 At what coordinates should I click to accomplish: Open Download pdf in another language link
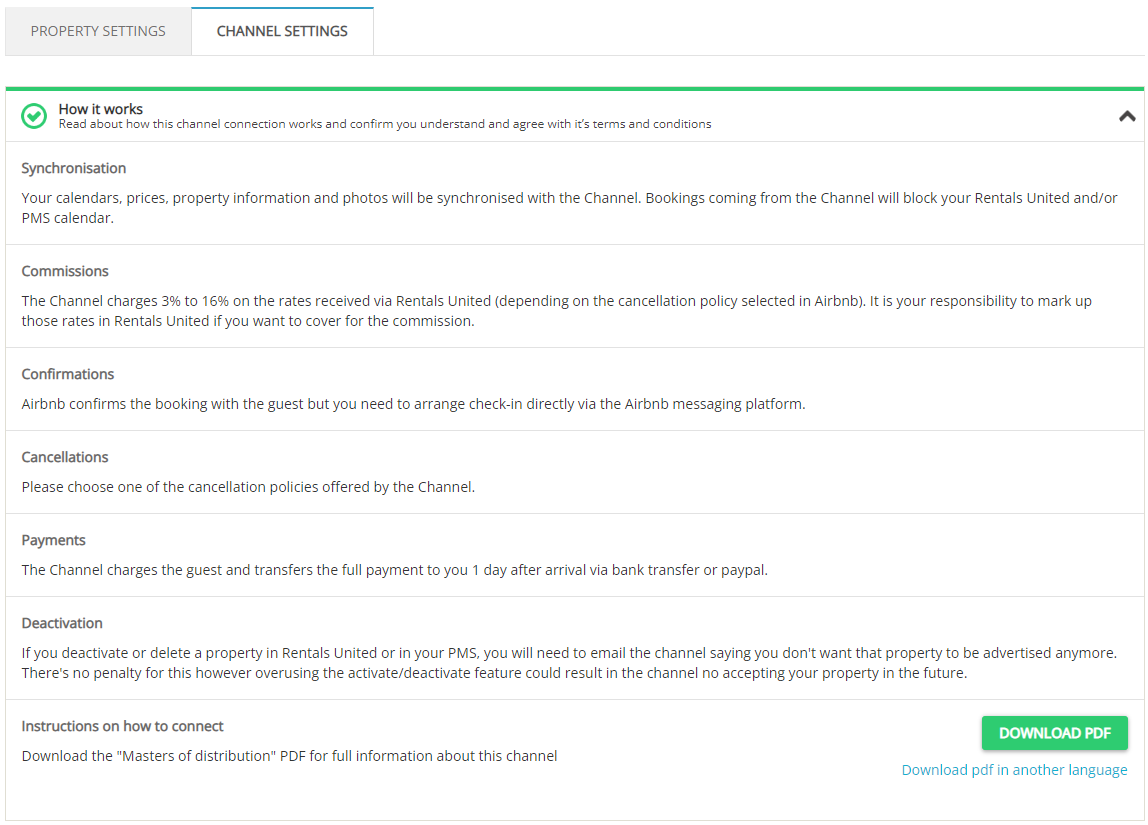1014,770
